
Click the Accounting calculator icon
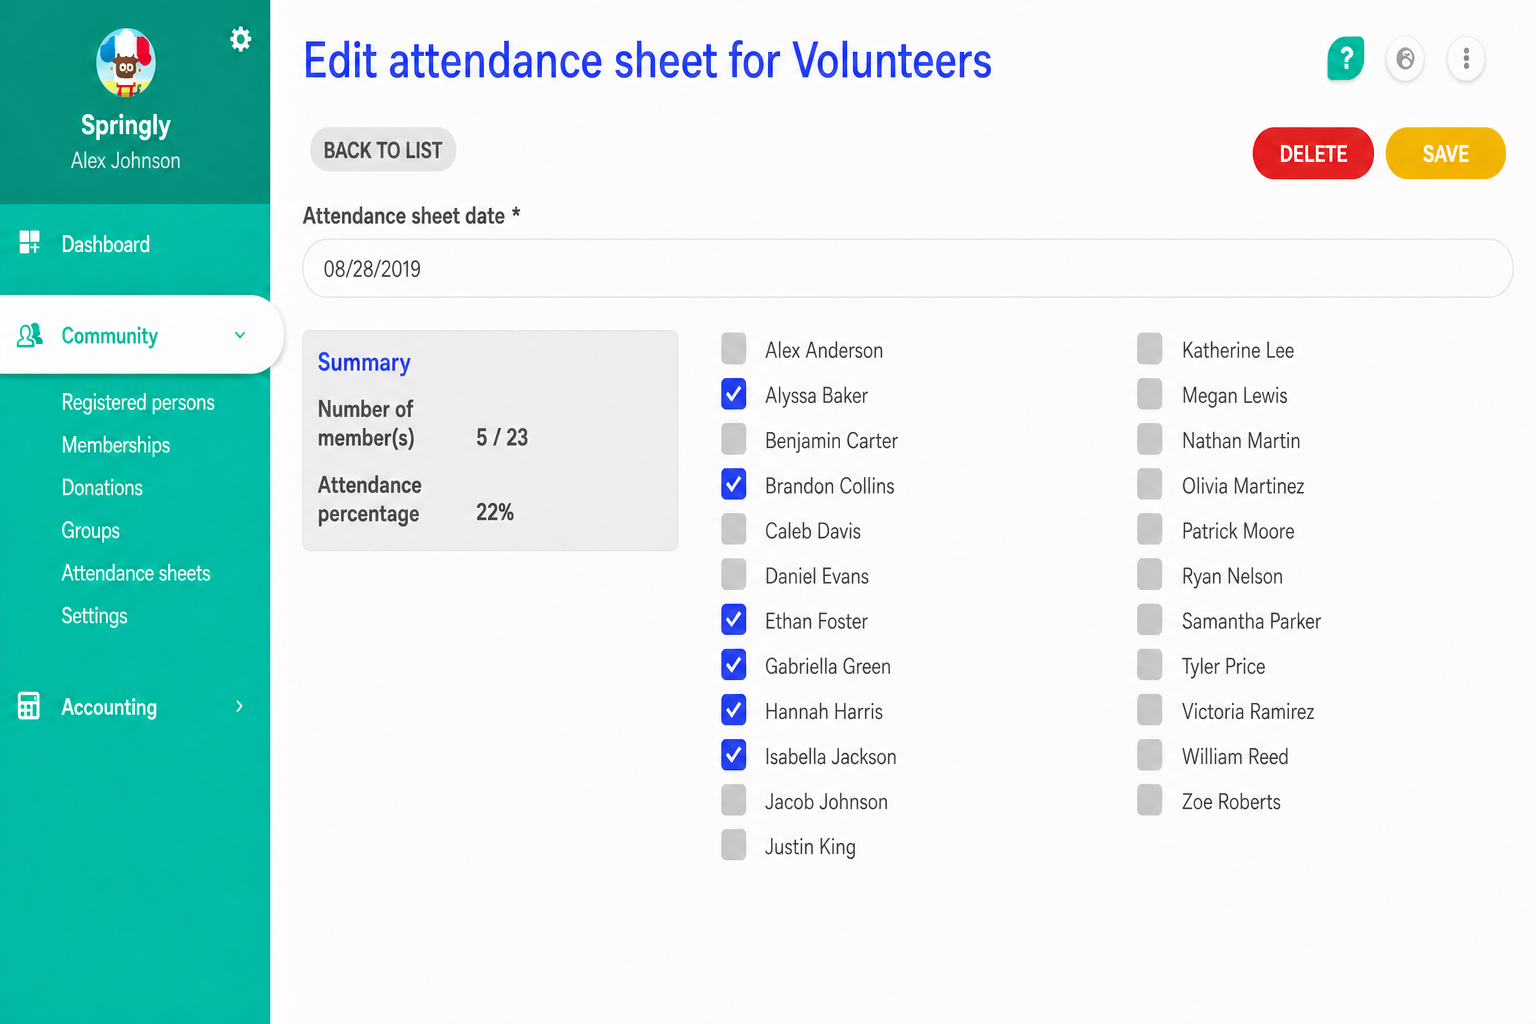(x=29, y=706)
